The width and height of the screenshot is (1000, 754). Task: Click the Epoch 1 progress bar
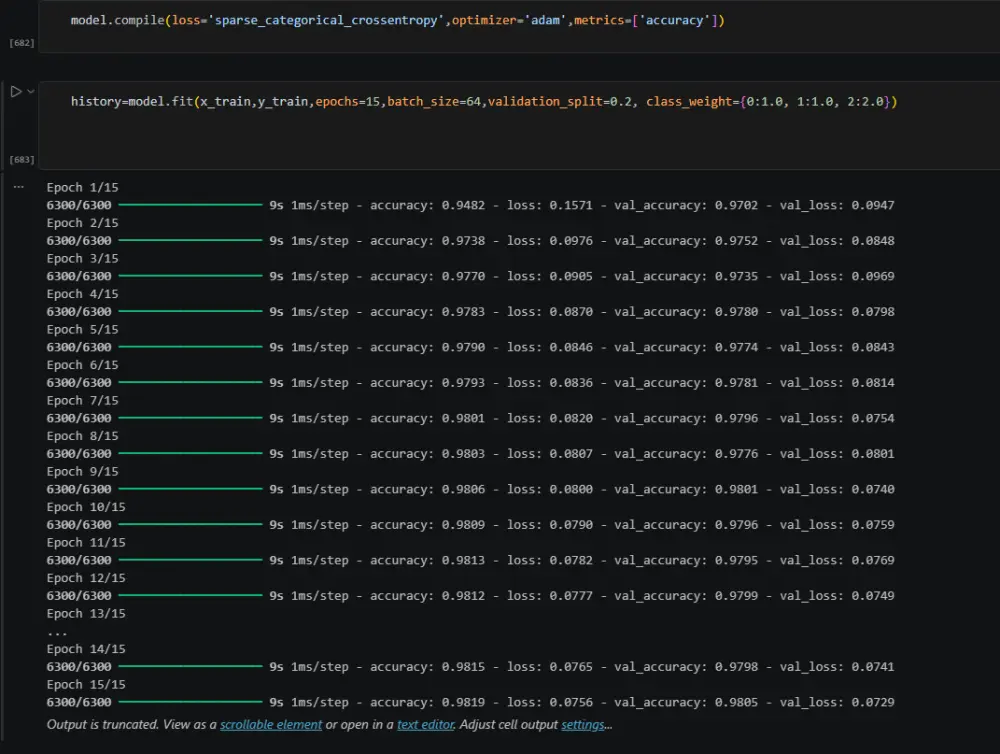190,205
